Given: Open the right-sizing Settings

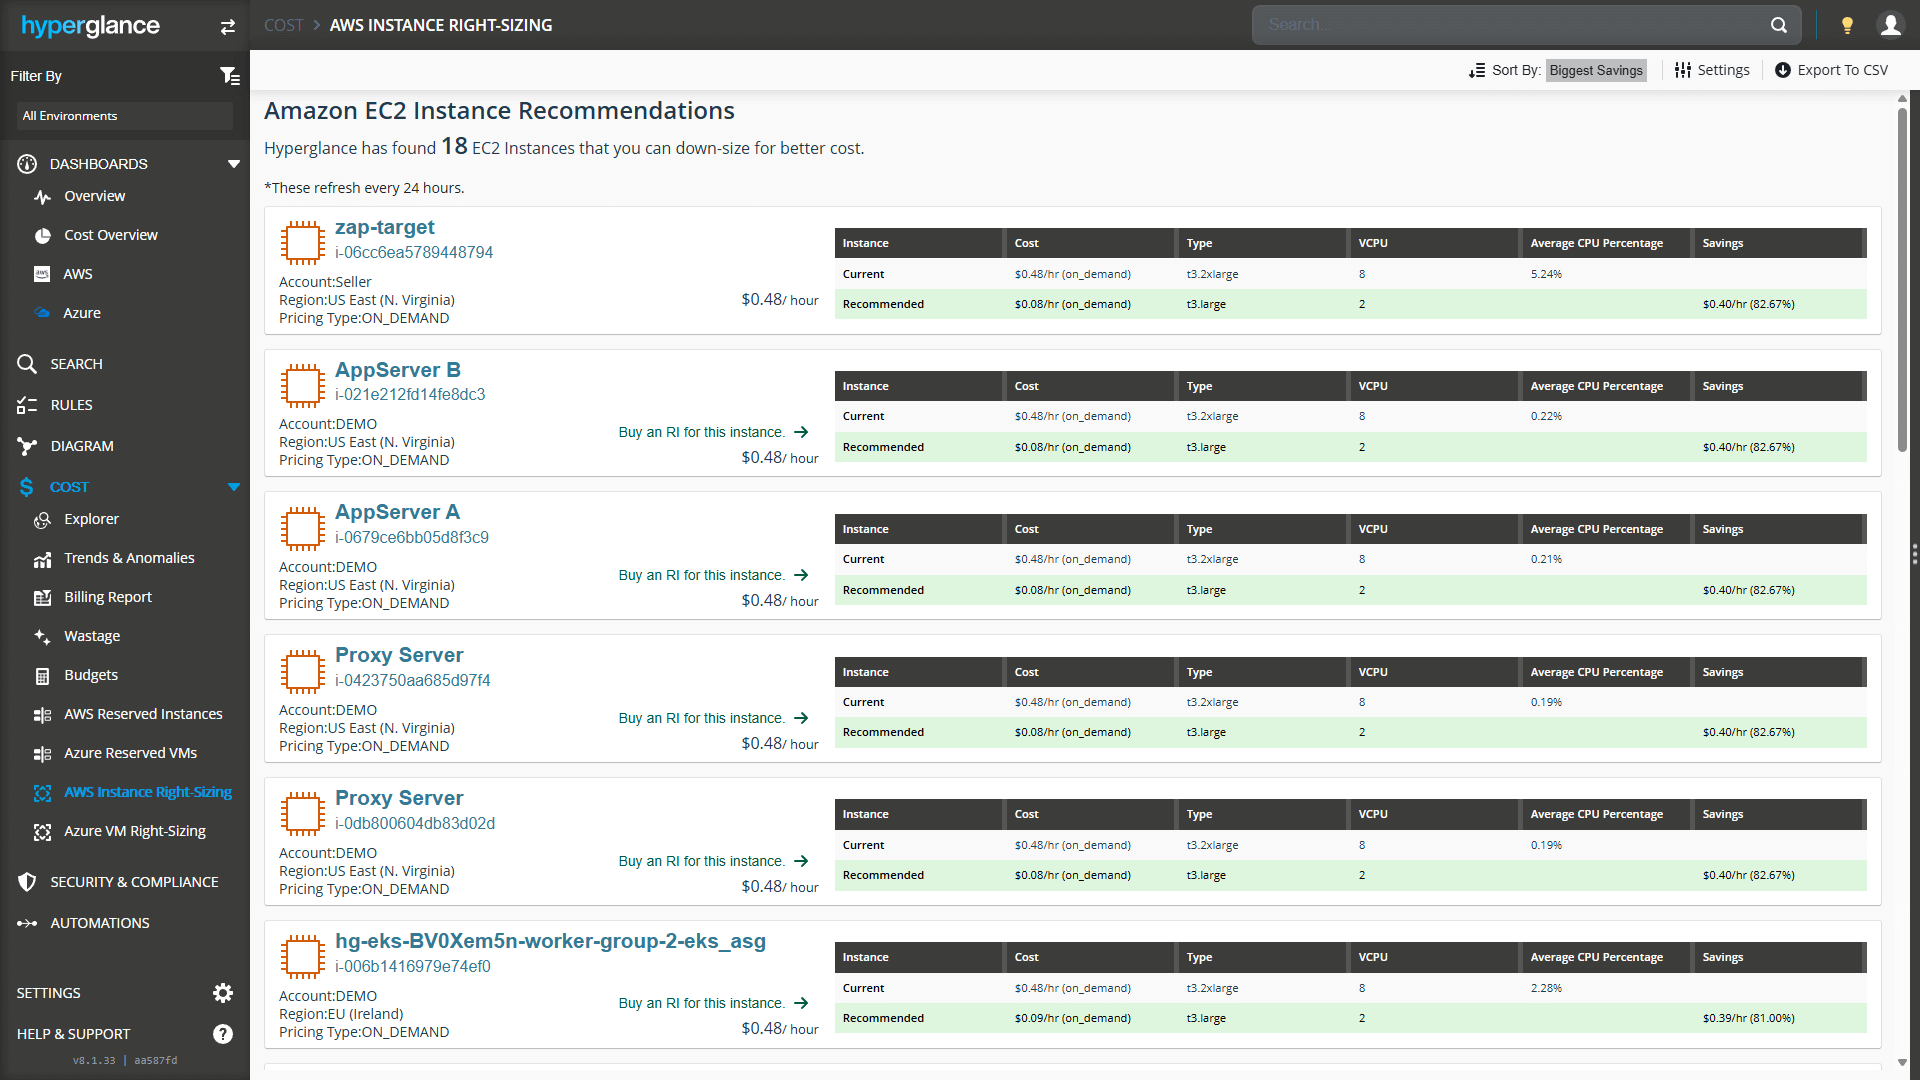Looking at the screenshot, I should [x=1712, y=70].
